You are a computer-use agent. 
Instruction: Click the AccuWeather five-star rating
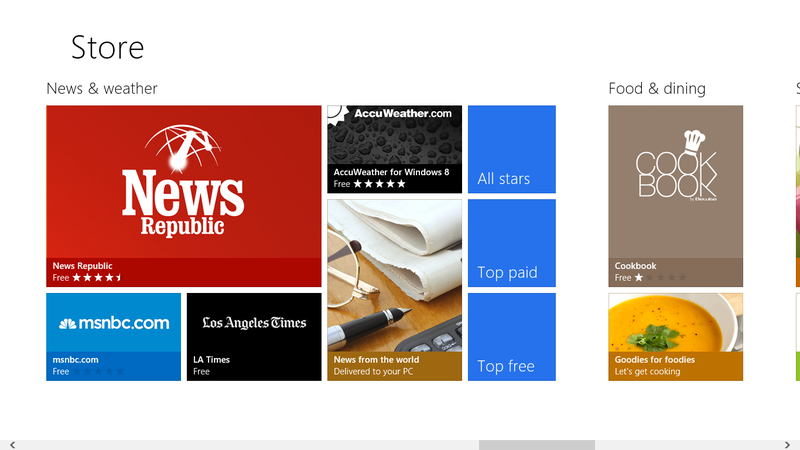click(380, 184)
